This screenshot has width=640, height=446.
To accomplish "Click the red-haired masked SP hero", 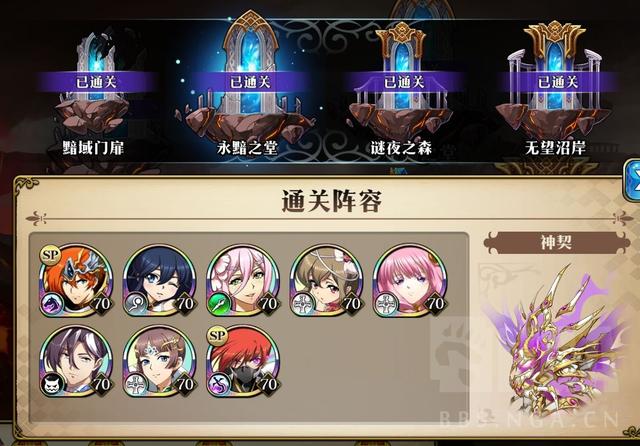I will (x=243, y=361).
